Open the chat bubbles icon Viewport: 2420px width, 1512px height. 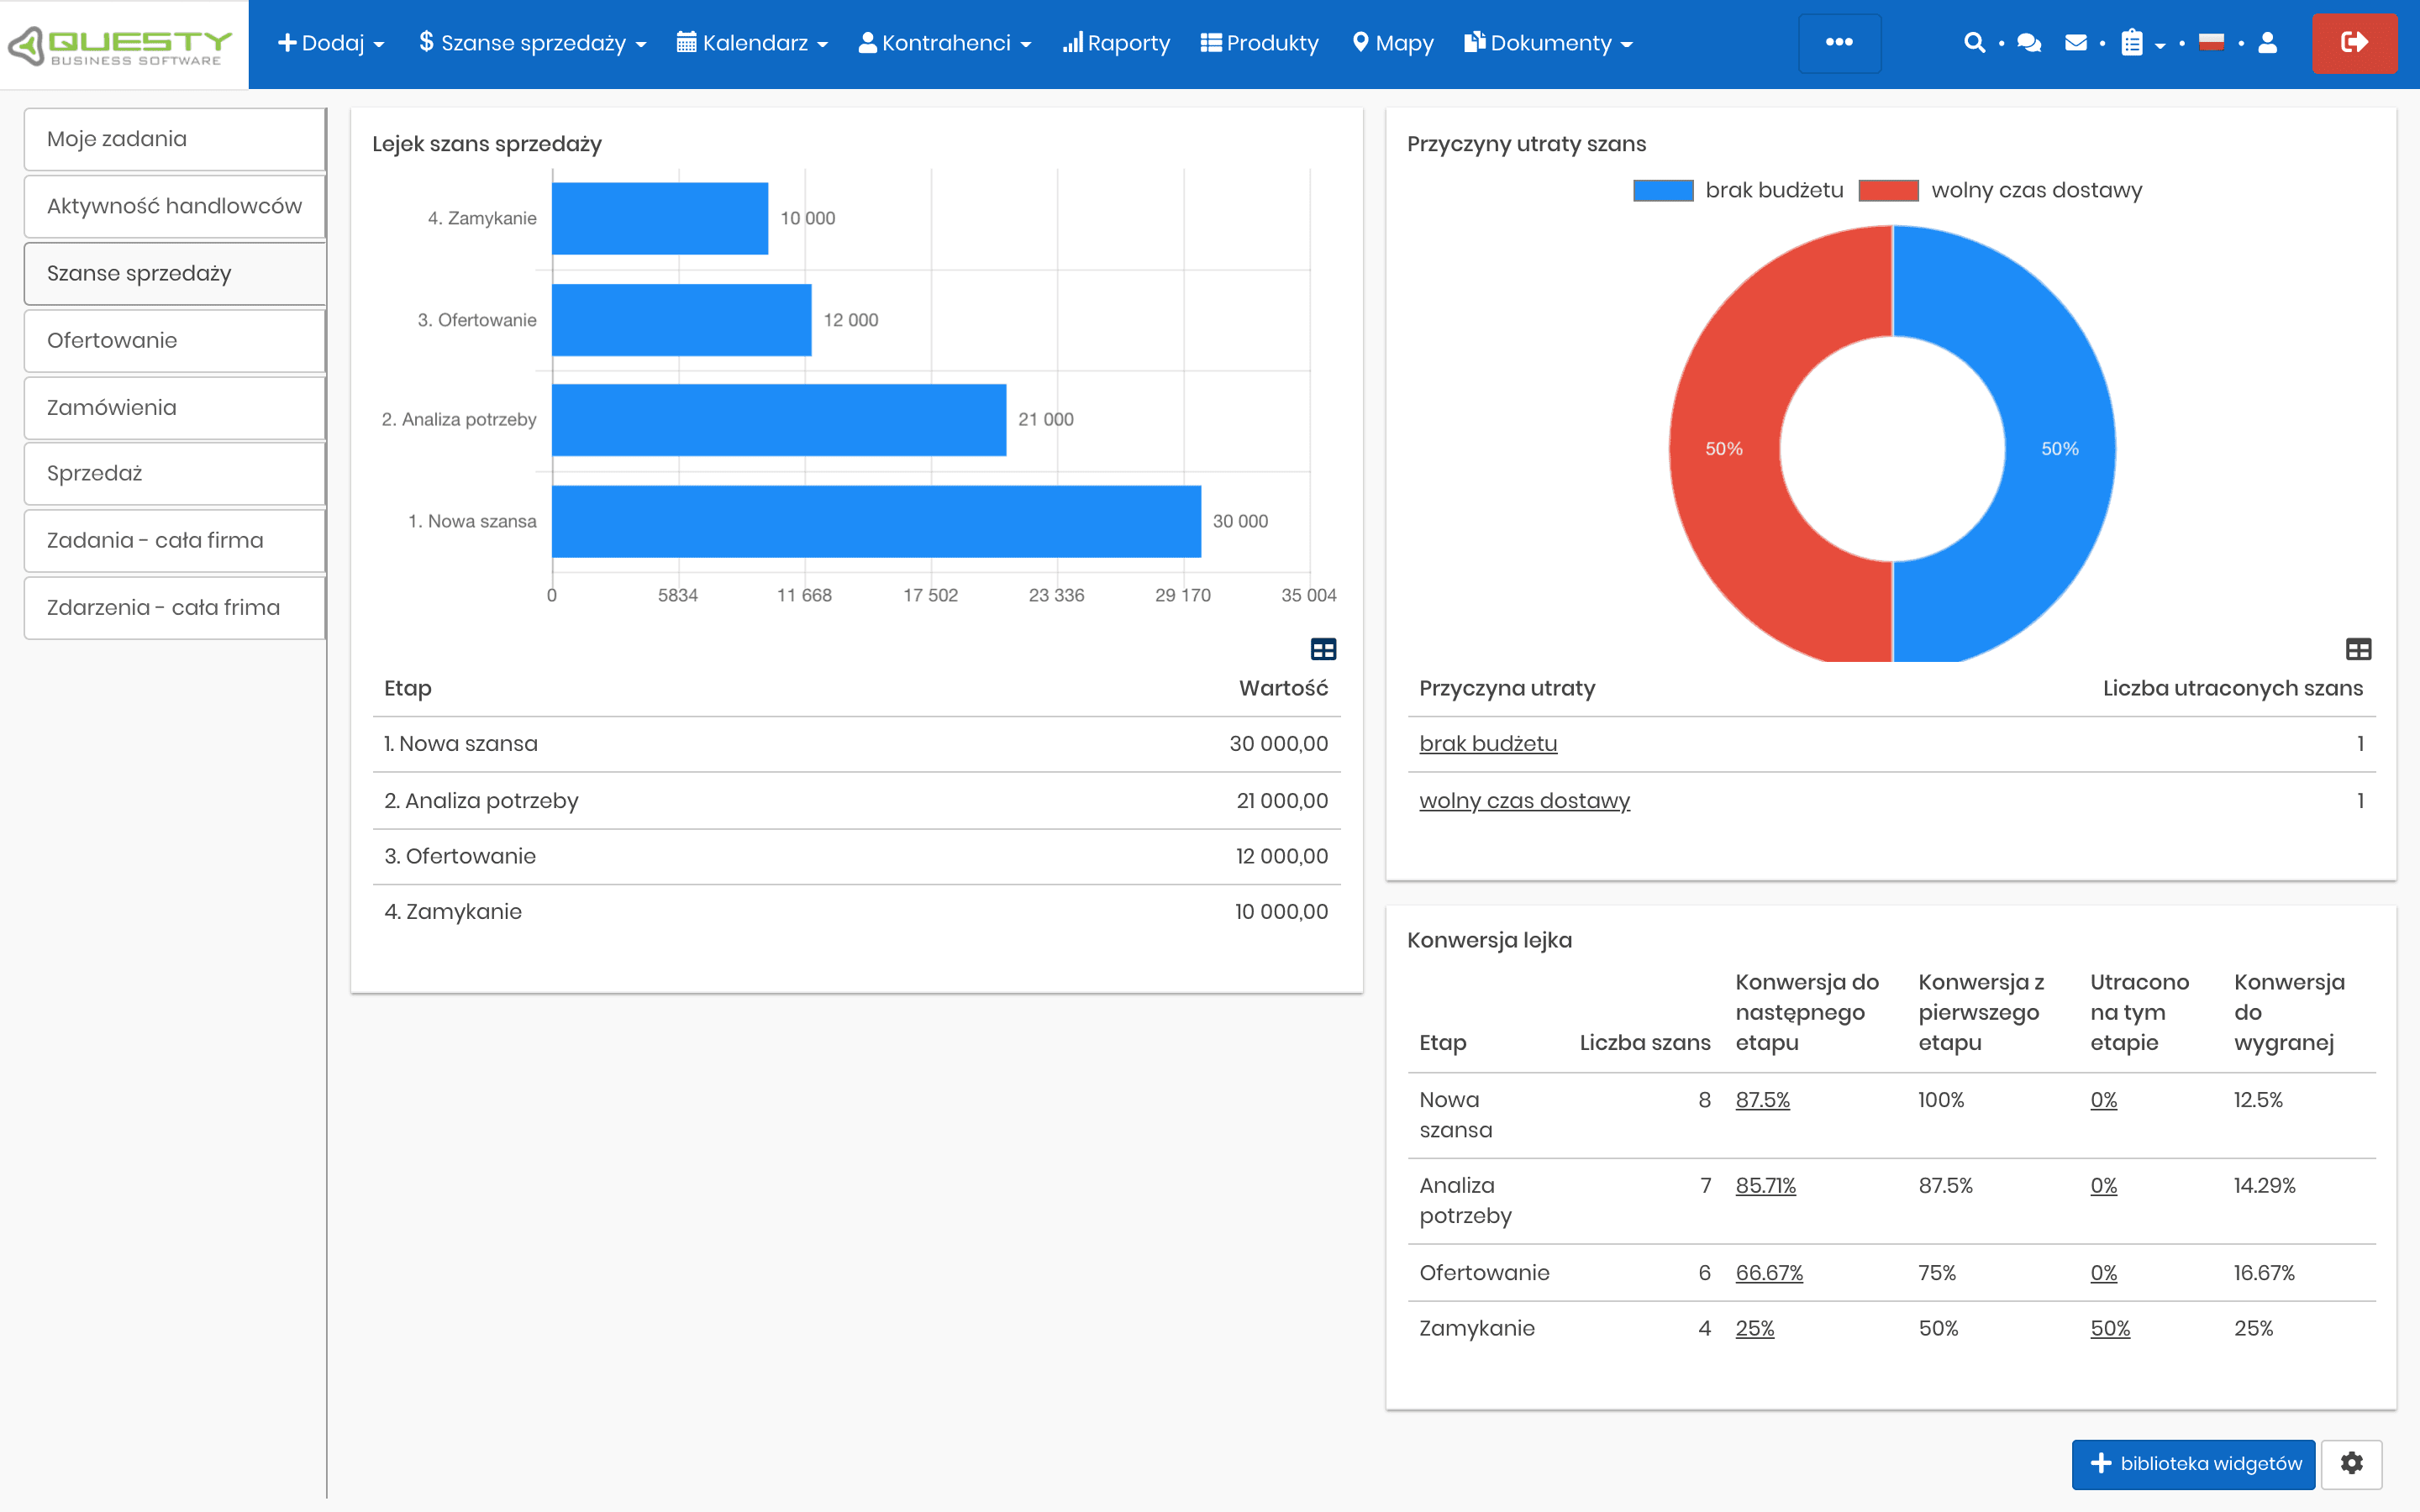[x=2029, y=43]
